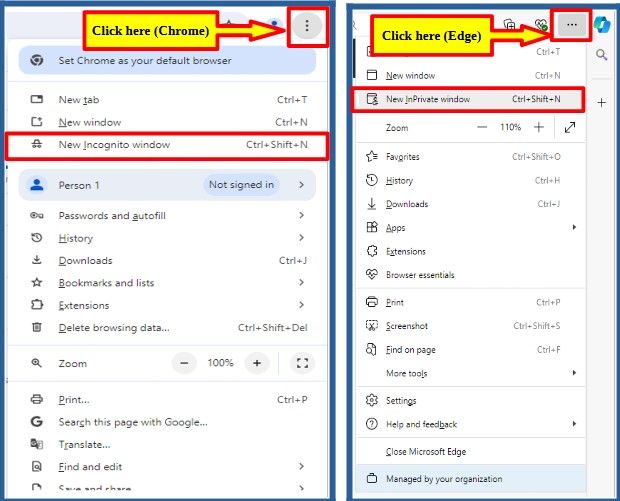Click Chrome's fullscreen zoom icon
This screenshot has height=501, width=620.
(x=302, y=363)
